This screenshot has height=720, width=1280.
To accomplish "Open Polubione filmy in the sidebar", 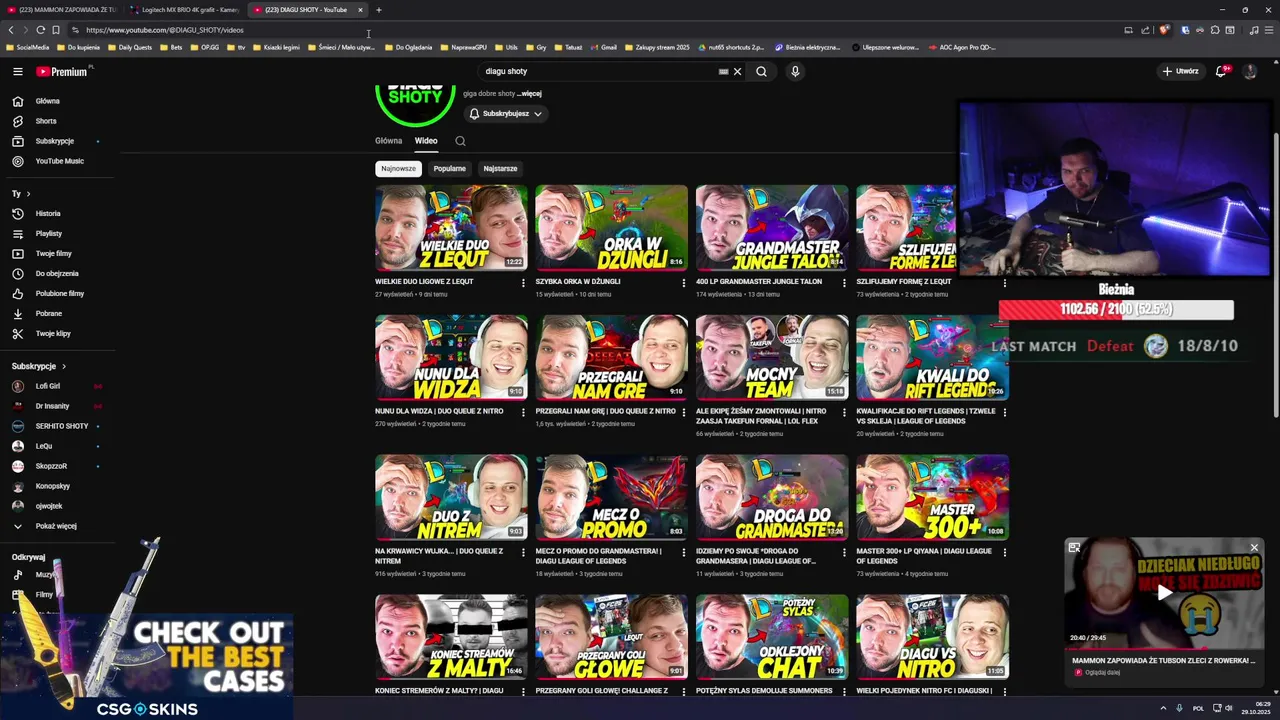I will [60, 293].
